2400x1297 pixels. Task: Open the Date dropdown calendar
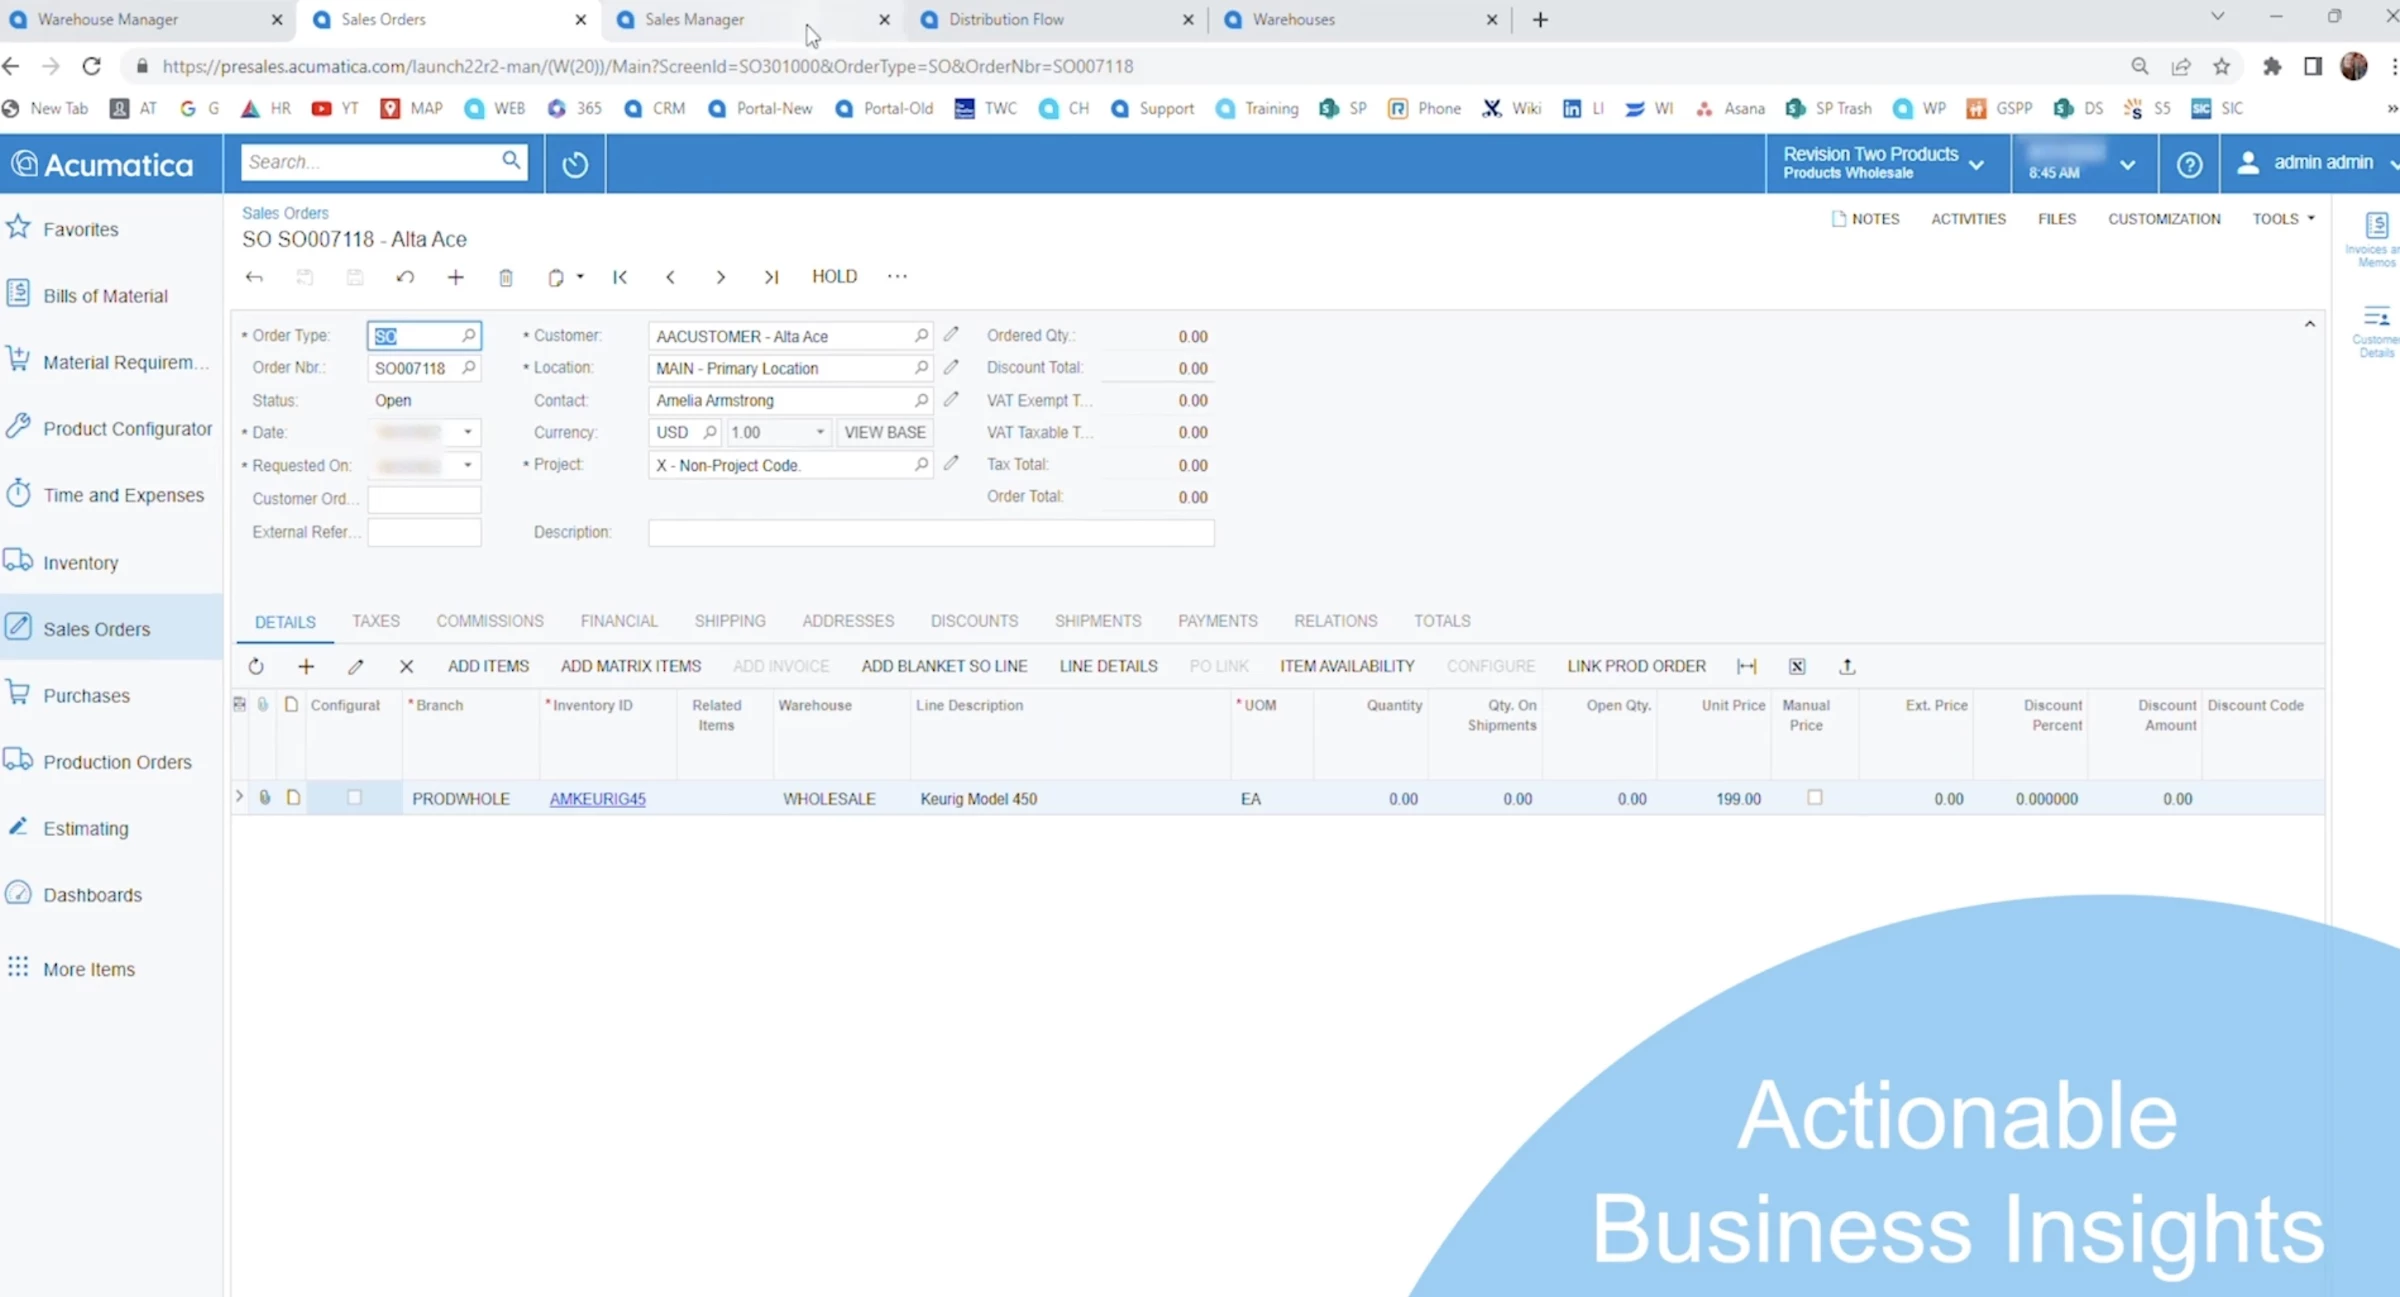(467, 432)
